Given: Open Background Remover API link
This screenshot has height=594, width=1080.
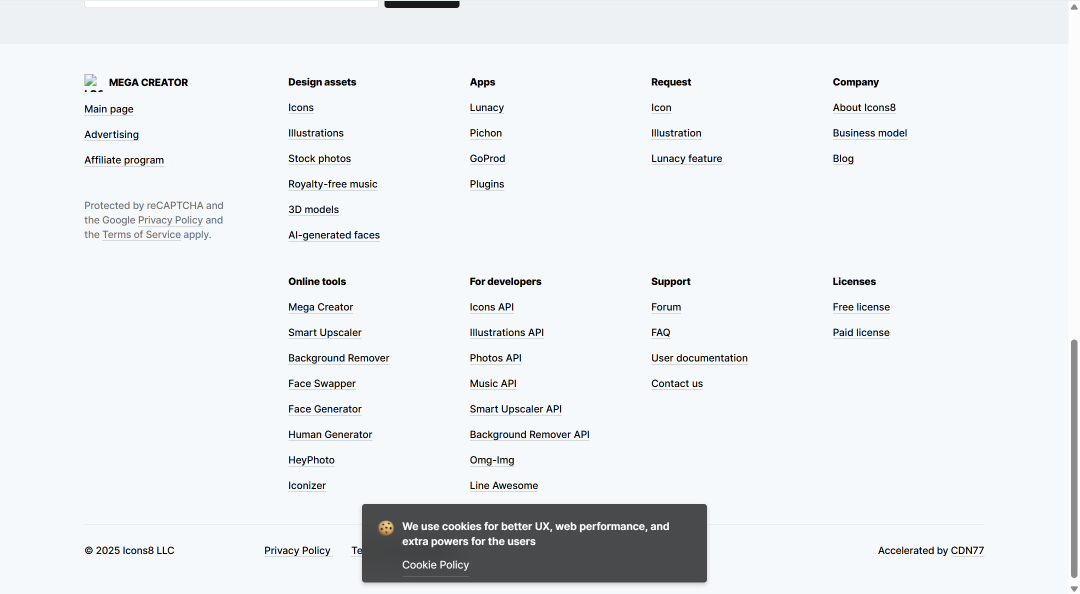Looking at the screenshot, I should click(530, 435).
